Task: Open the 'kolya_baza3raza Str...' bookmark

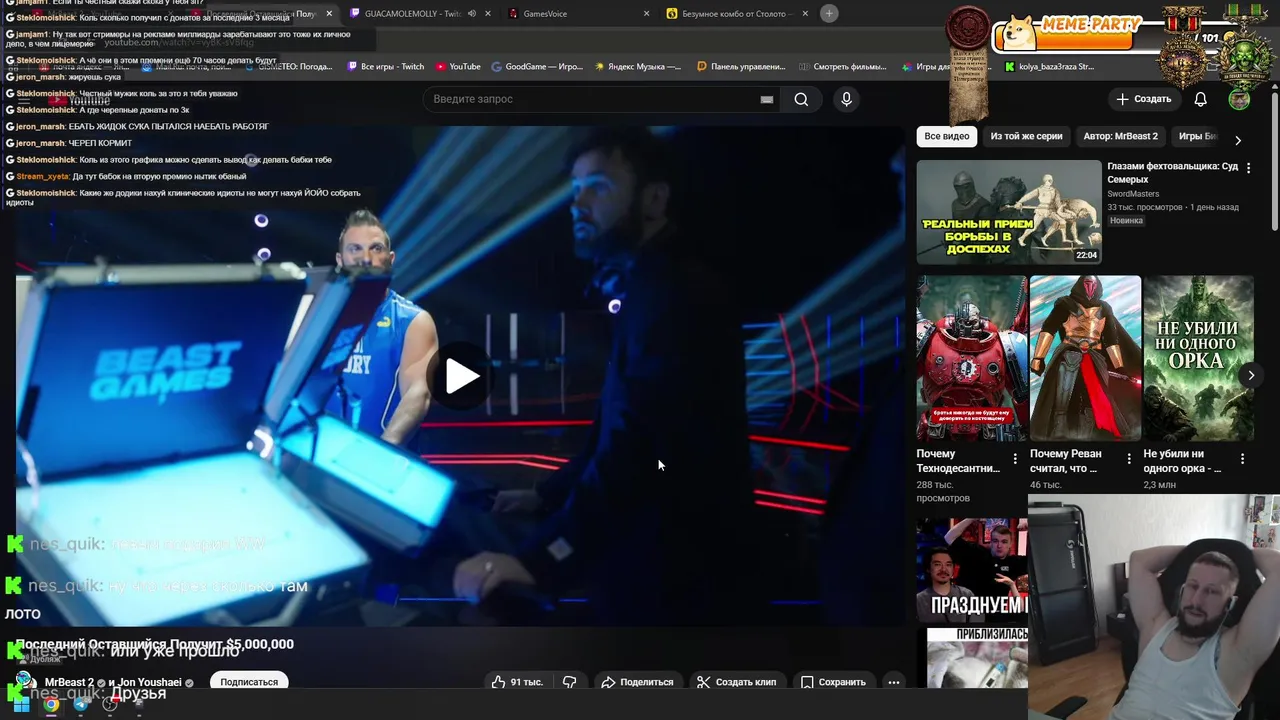Action: tap(1050, 67)
